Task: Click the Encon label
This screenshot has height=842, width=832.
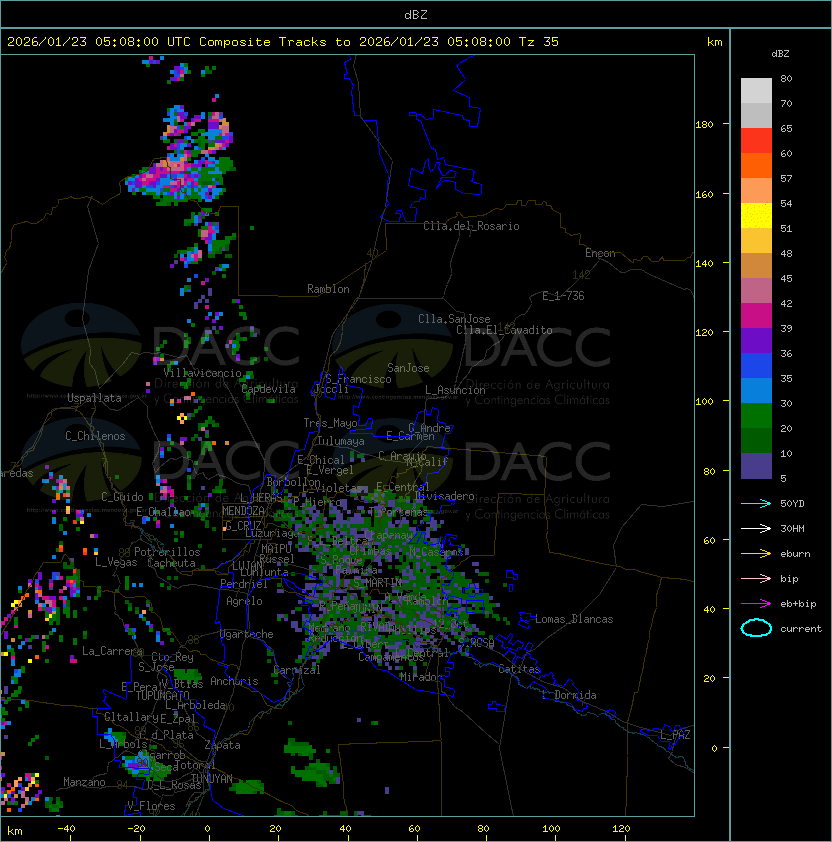Action: point(600,253)
